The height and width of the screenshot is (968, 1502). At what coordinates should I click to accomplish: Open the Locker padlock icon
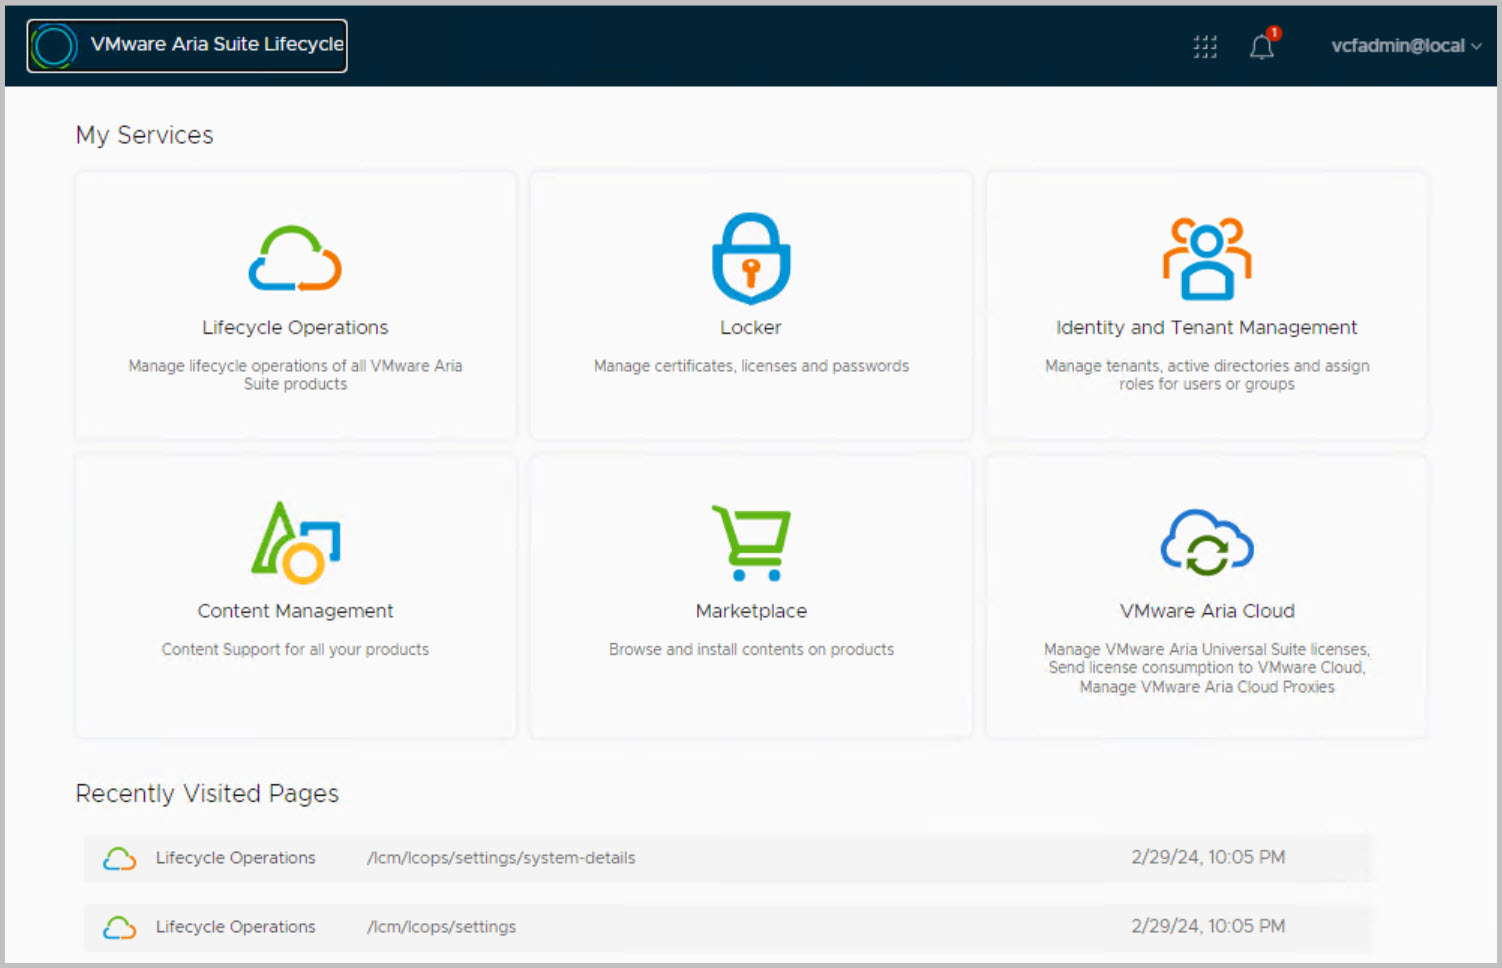pyautogui.click(x=751, y=258)
